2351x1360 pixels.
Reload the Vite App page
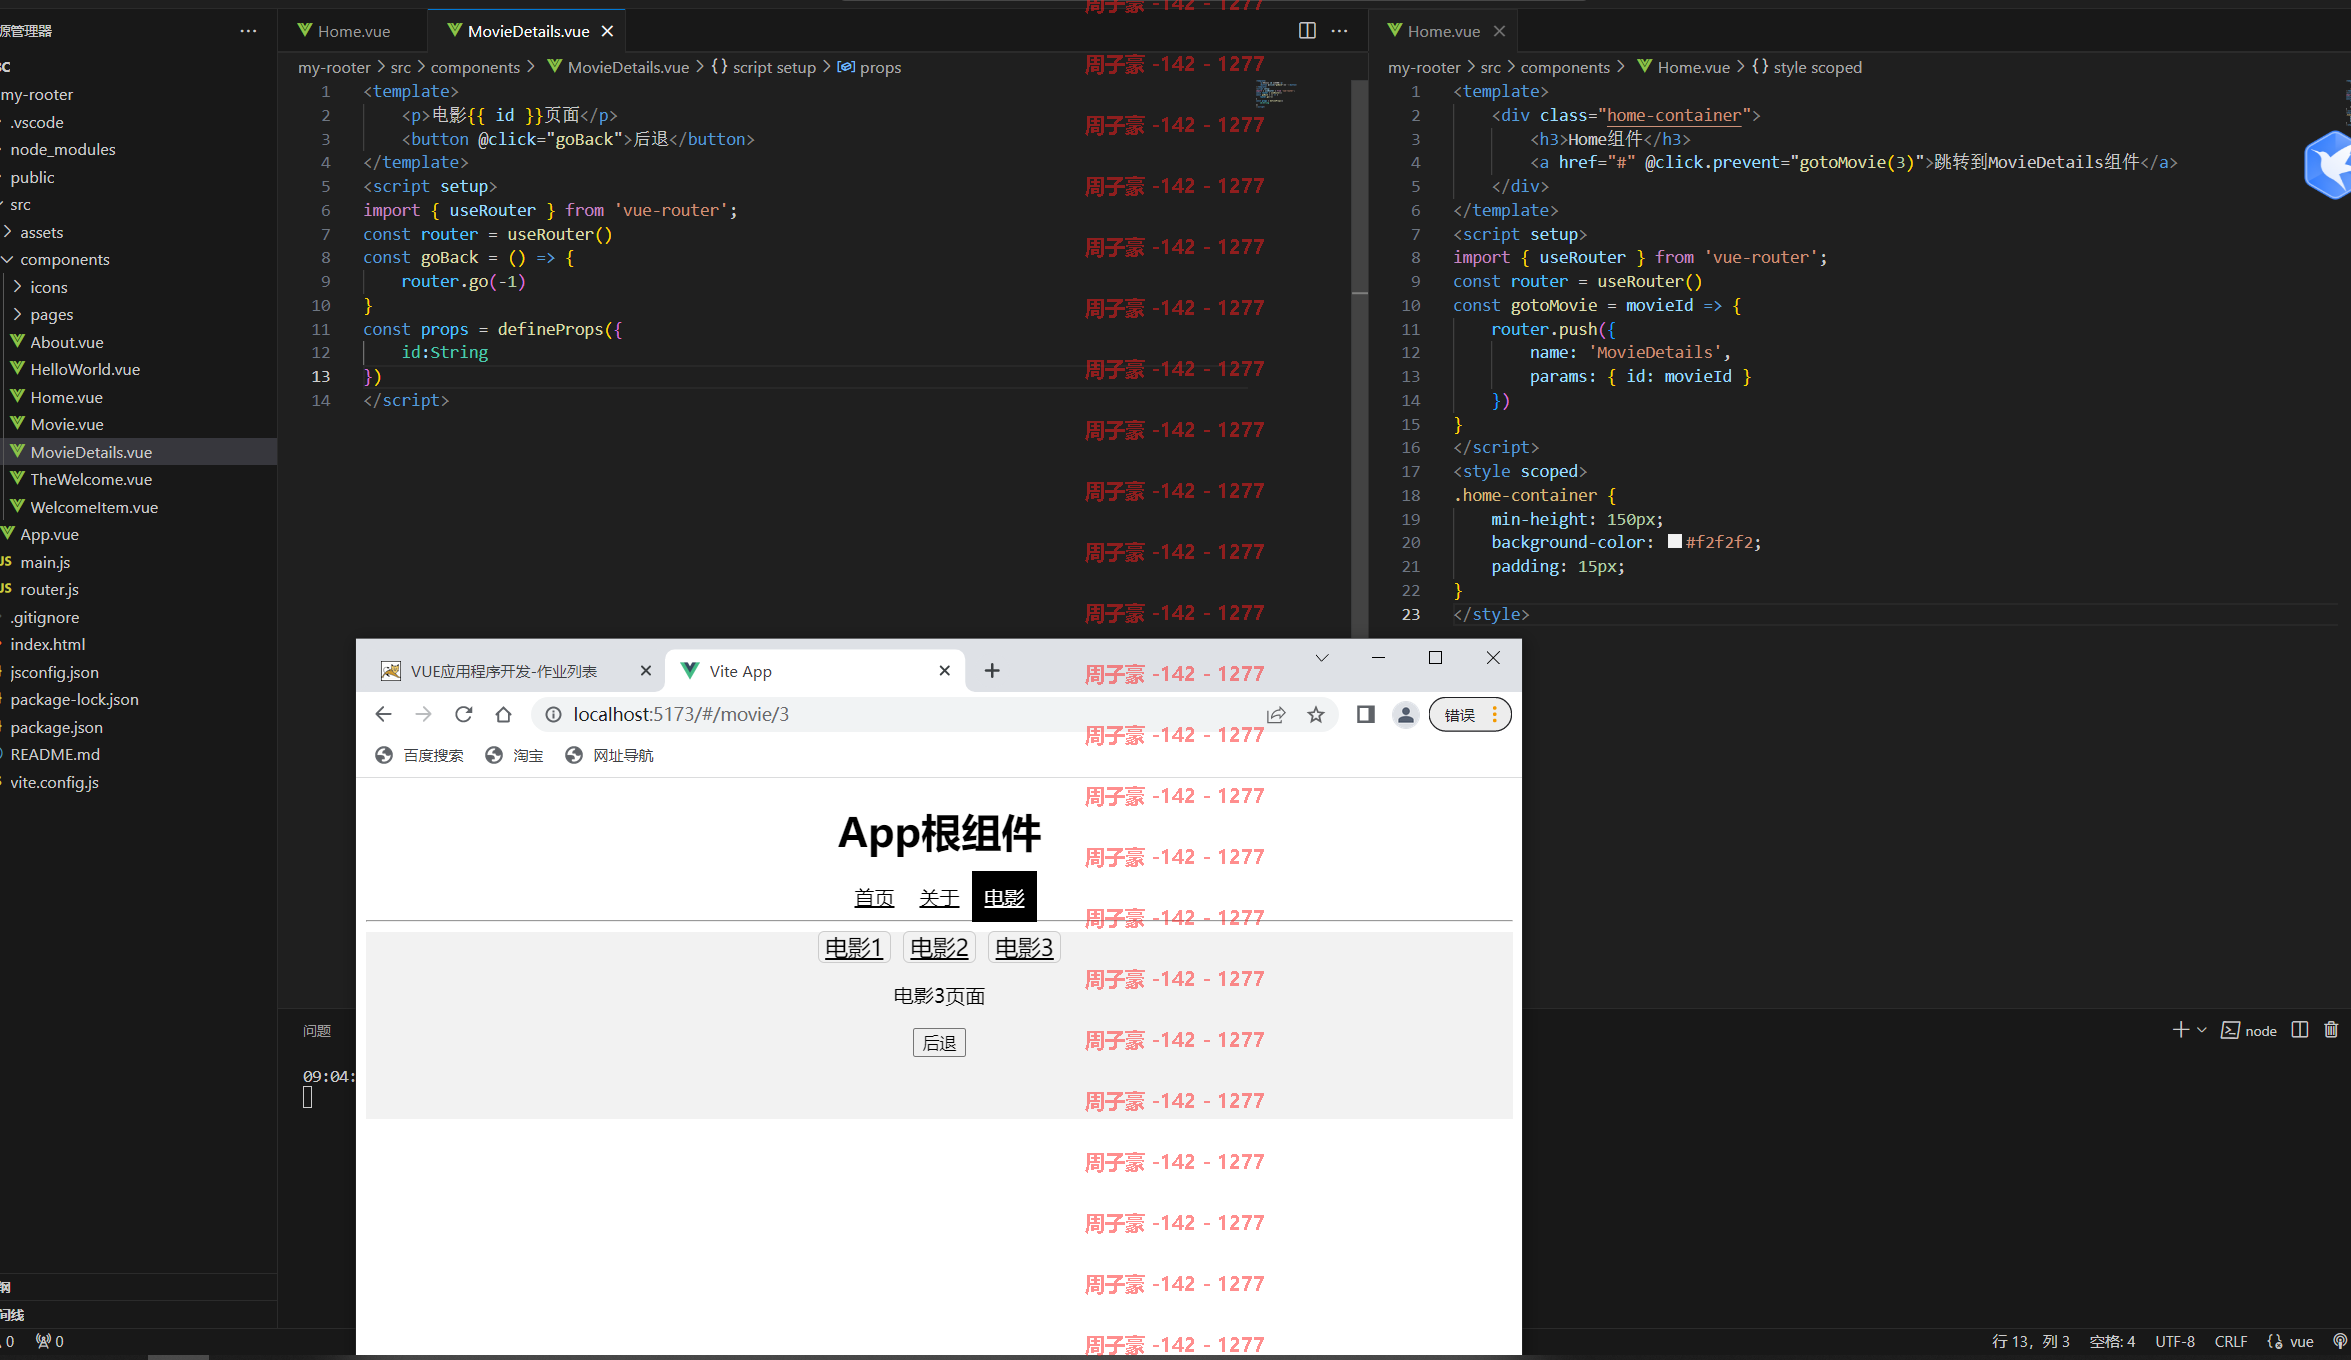point(463,714)
